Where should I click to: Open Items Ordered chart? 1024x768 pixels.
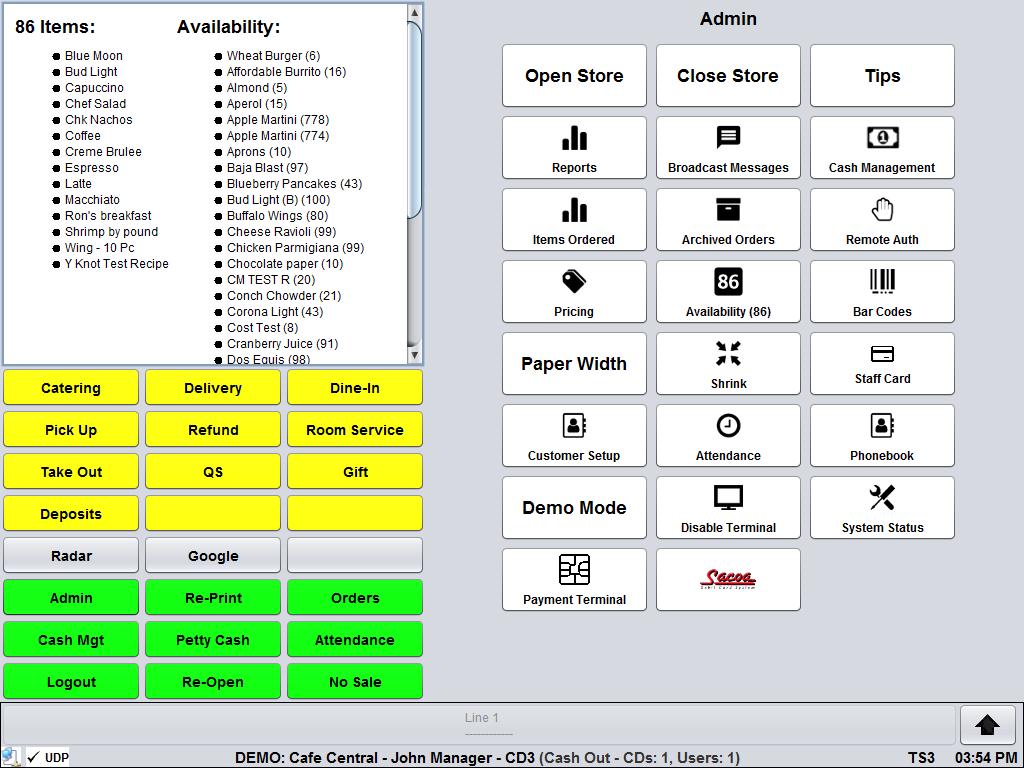point(574,219)
